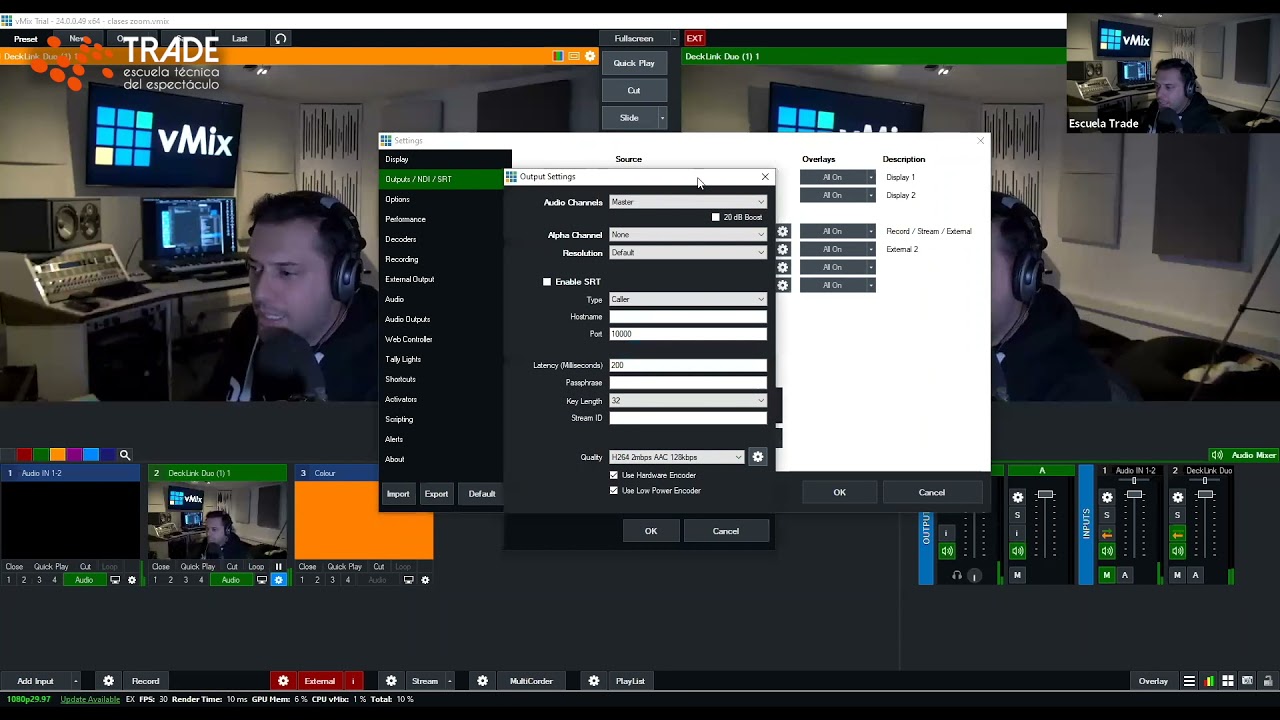Image resolution: width=1280 pixels, height=720 pixels.
Task: Open gear for Audio IN 1-2 mixer channel
Action: [x=1107, y=497]
